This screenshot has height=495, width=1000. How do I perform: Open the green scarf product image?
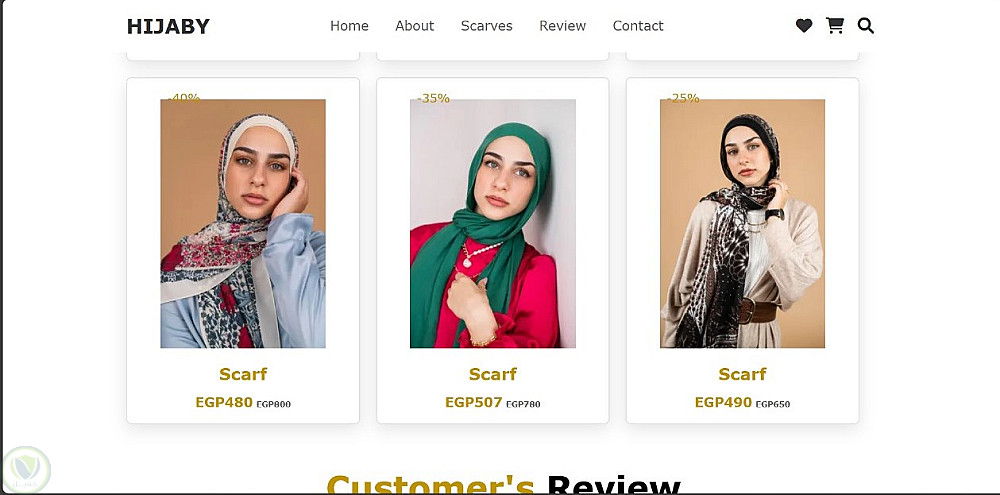tap(492, 223)
